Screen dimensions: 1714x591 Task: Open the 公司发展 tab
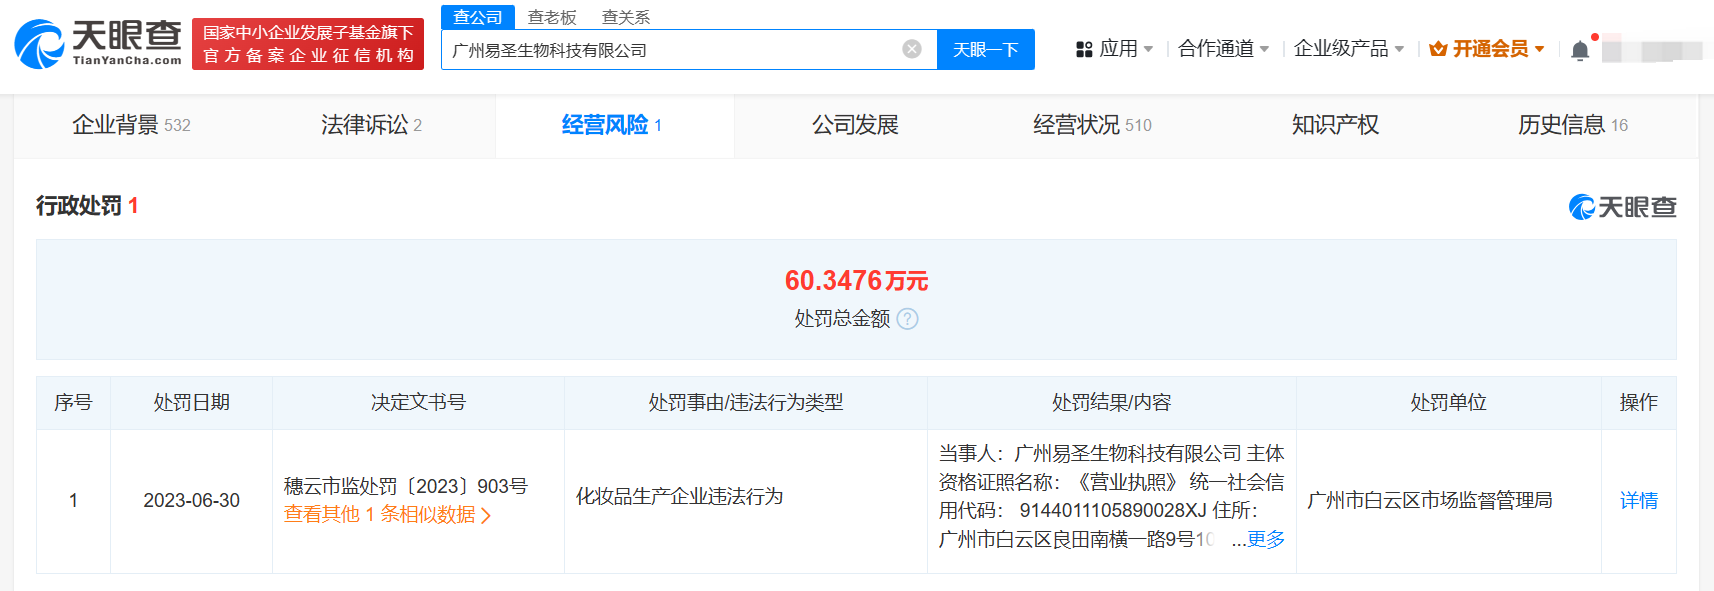855,125
